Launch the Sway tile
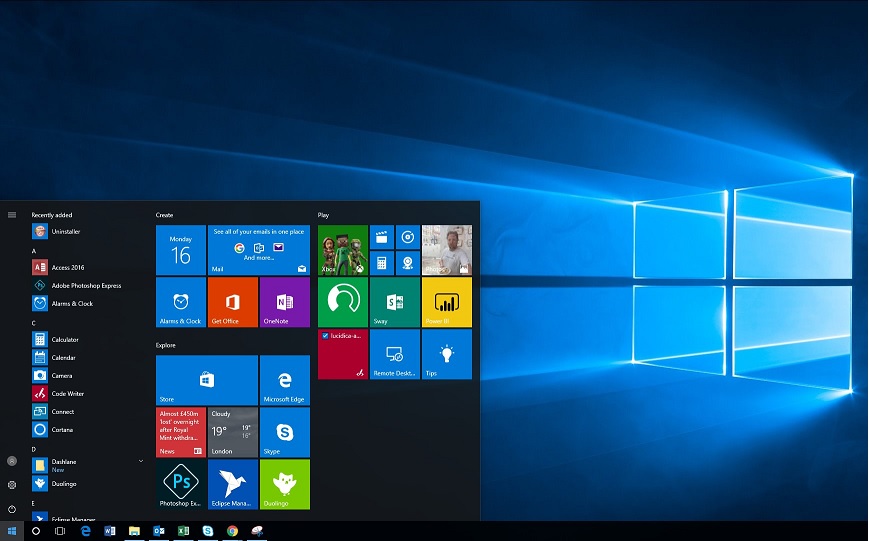Screen dimensions: 870x541 394,302
